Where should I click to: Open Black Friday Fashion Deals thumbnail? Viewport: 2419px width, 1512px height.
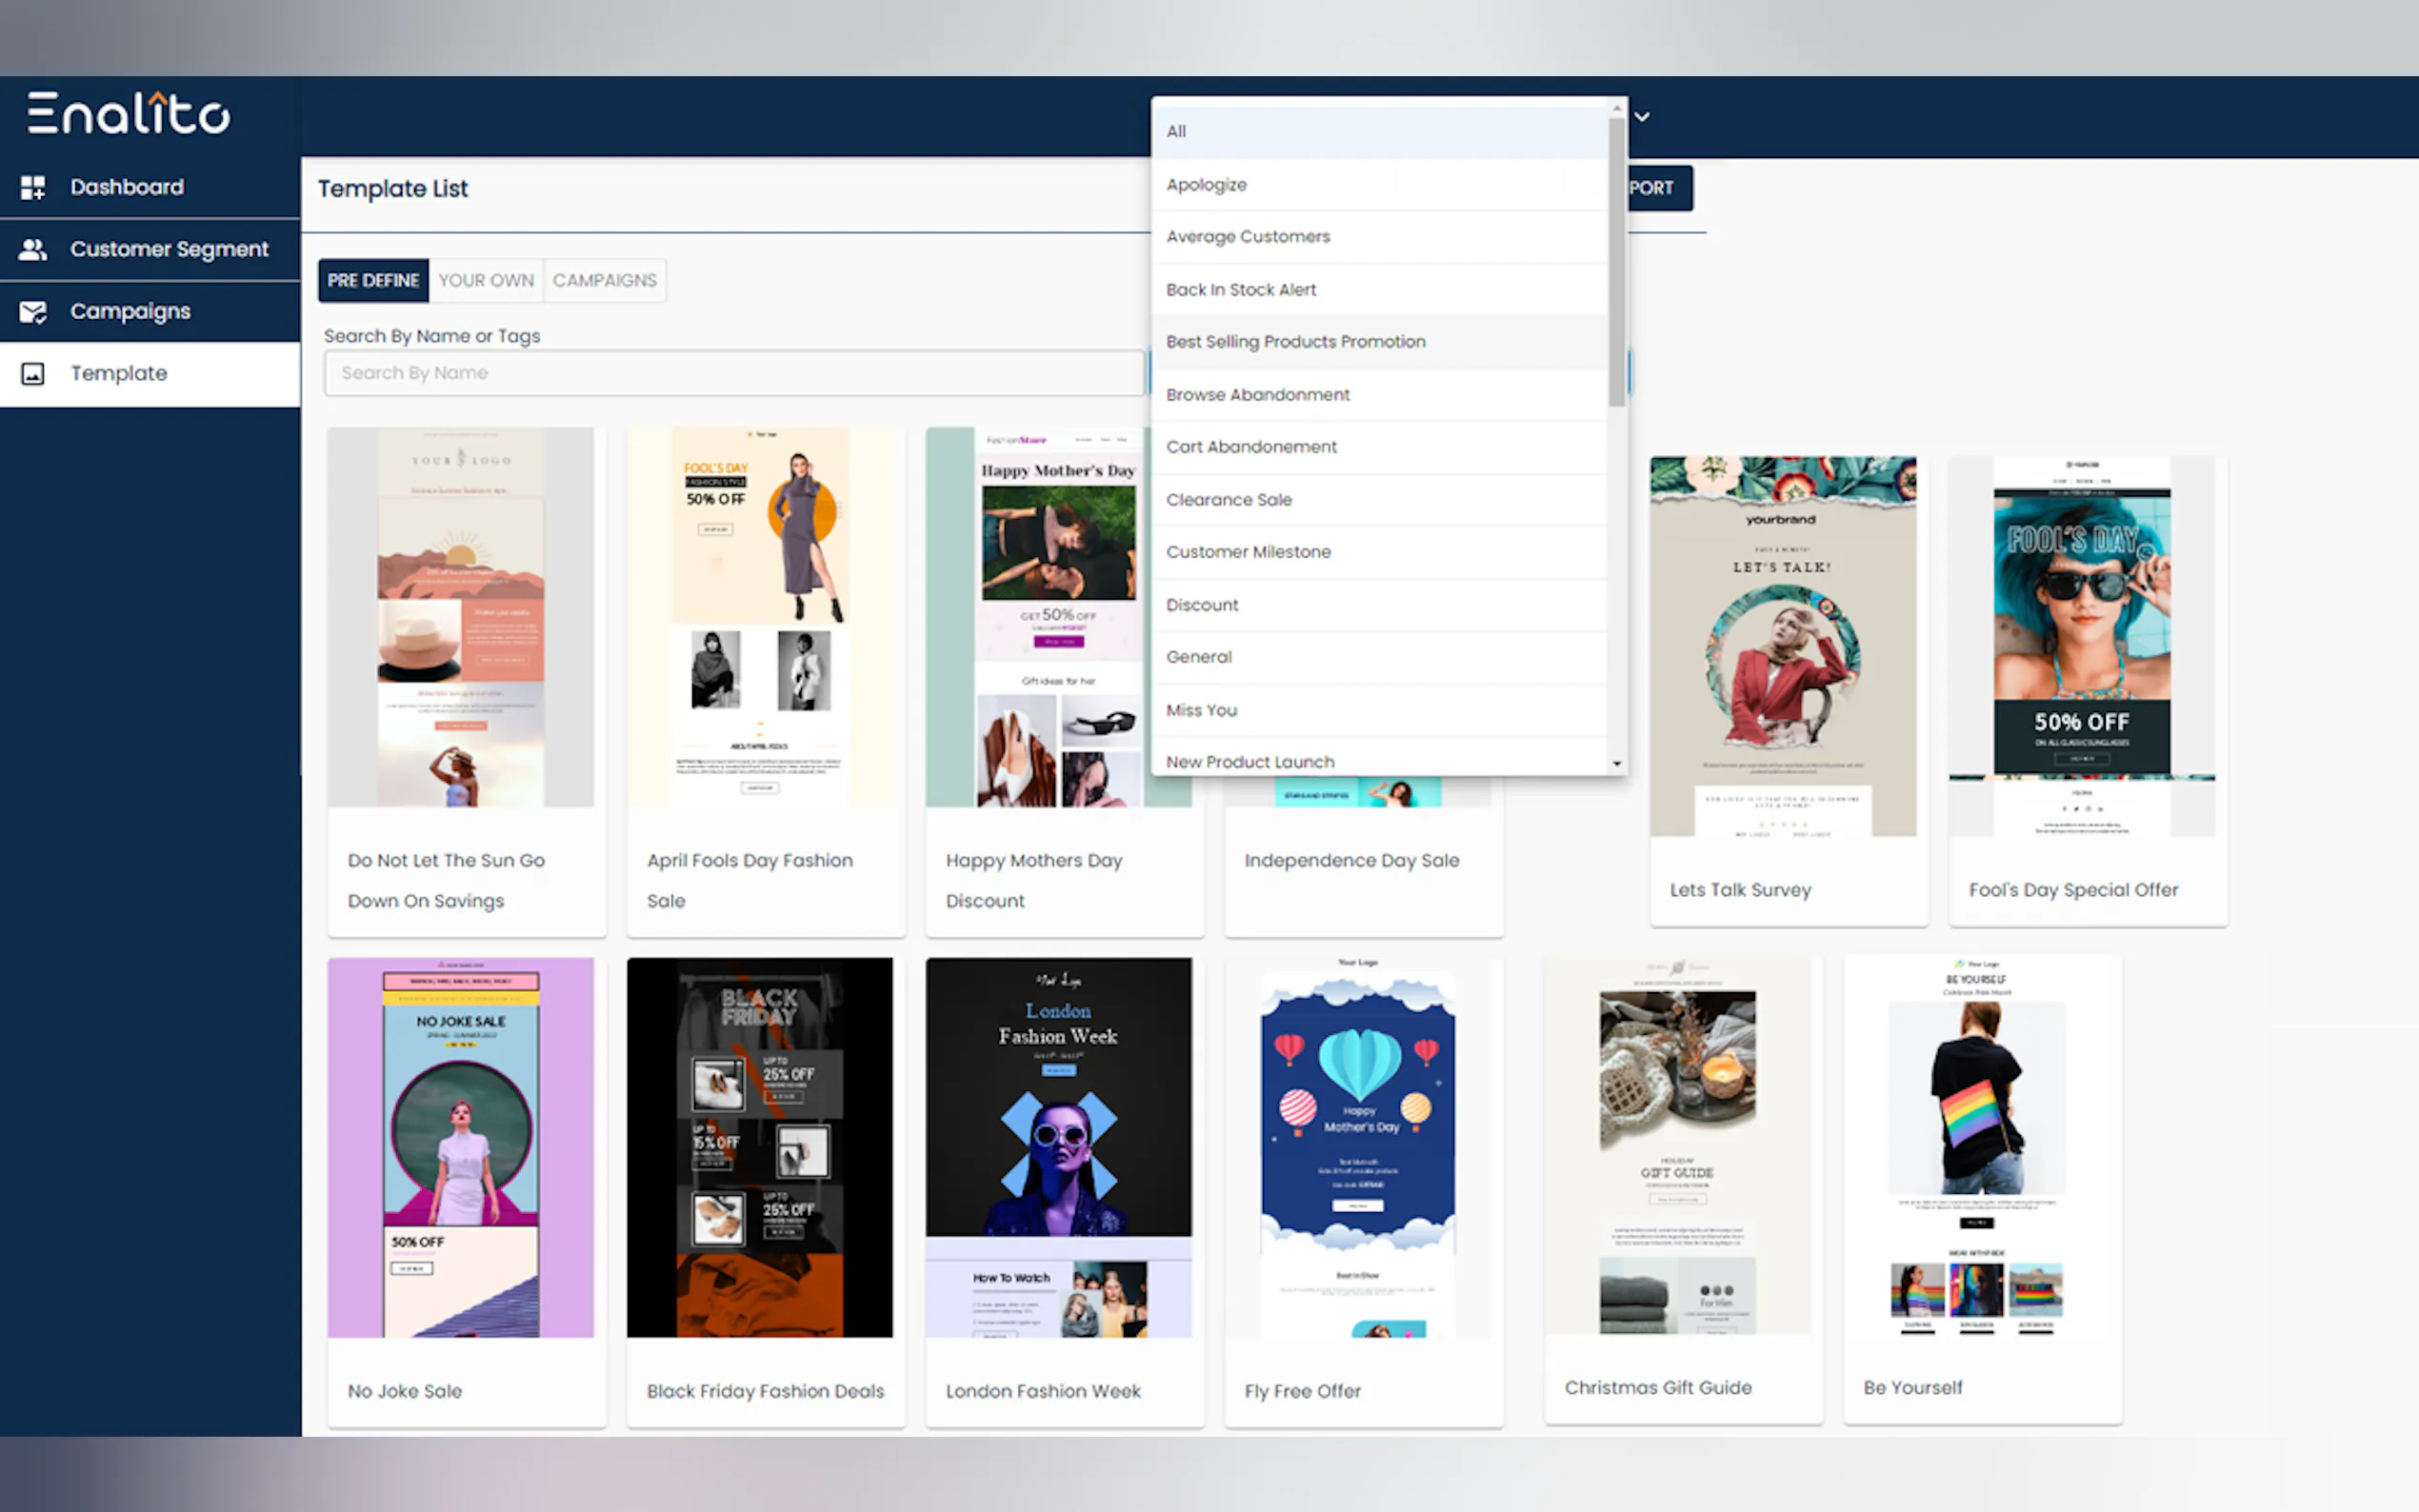760,1147
